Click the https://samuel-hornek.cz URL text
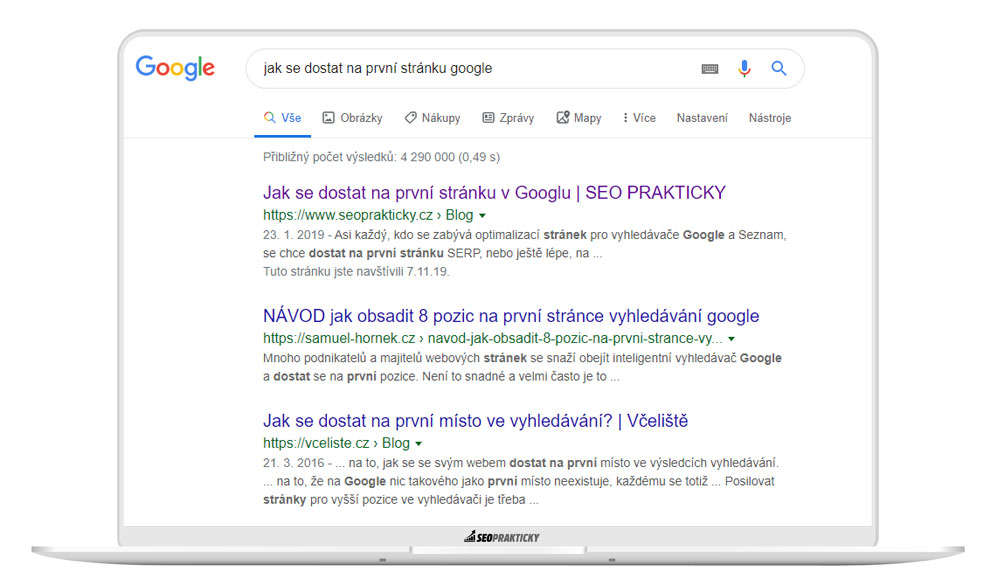Viewport: 1000px width, 580px height. coord(339,338)
